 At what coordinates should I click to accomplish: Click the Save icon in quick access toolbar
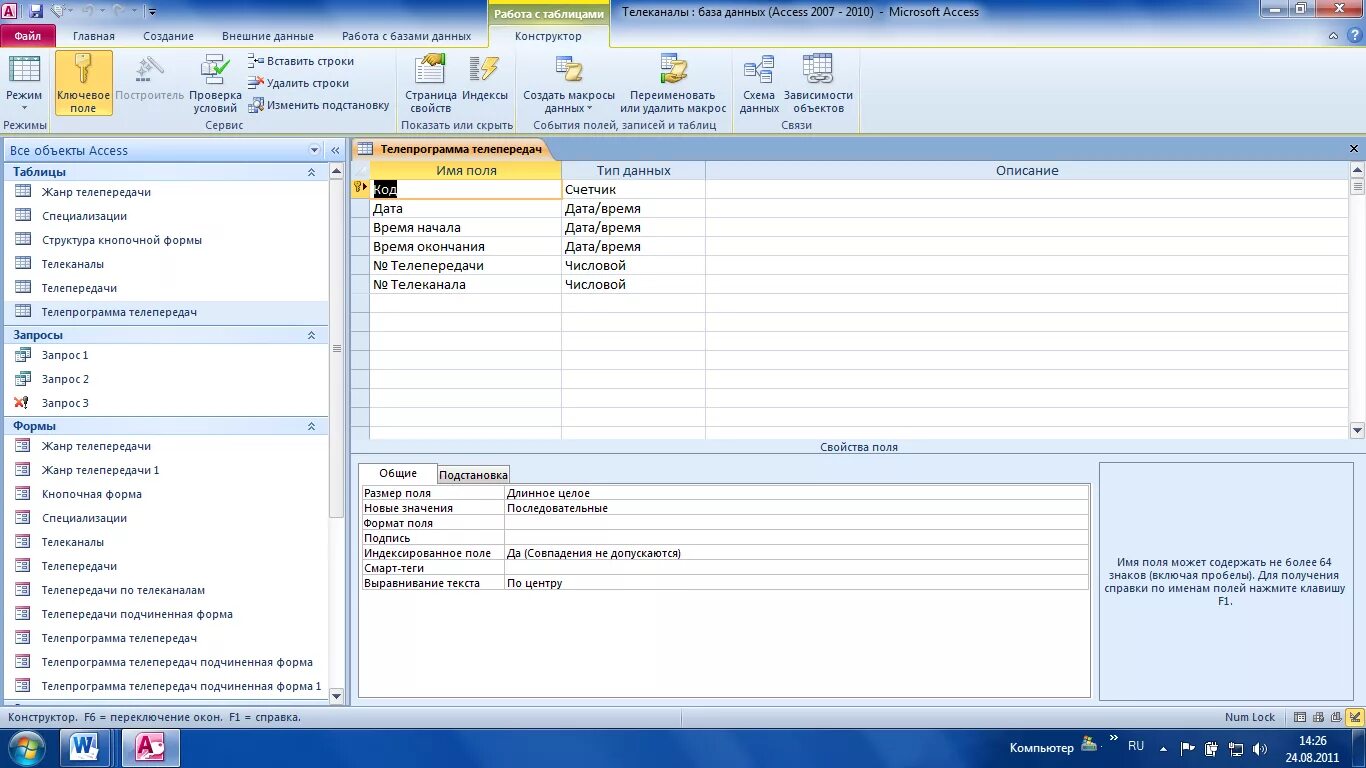[36, 11]
